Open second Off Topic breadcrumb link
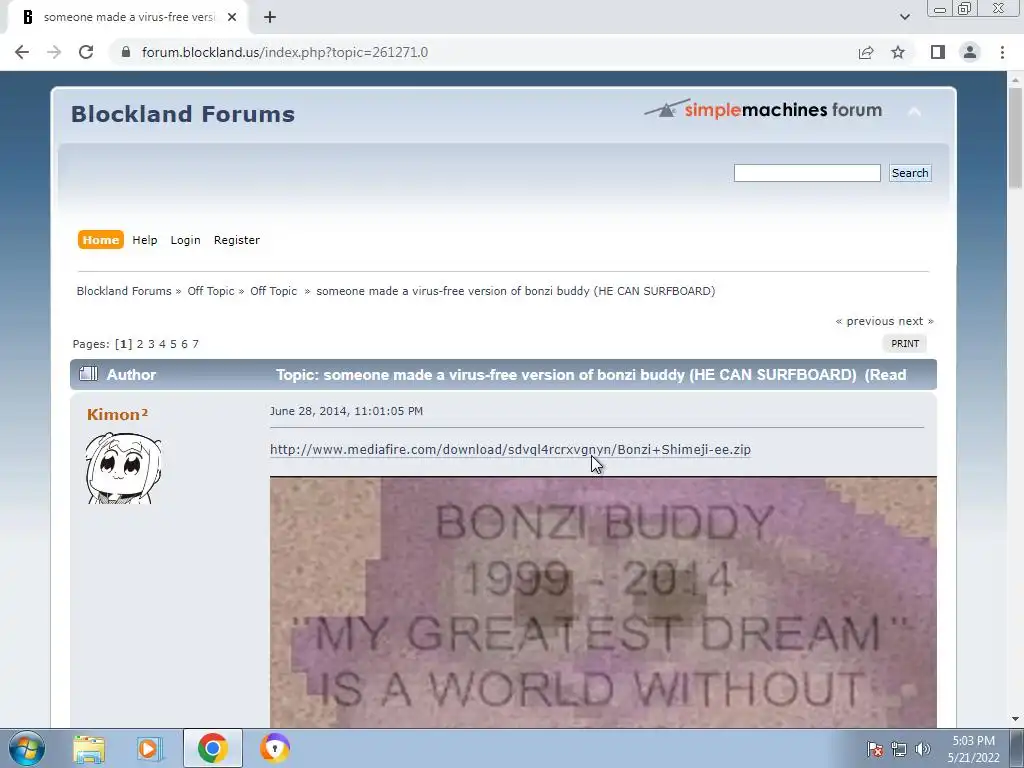The height and width of the screenshot is (768, 1024). (273, 291)
